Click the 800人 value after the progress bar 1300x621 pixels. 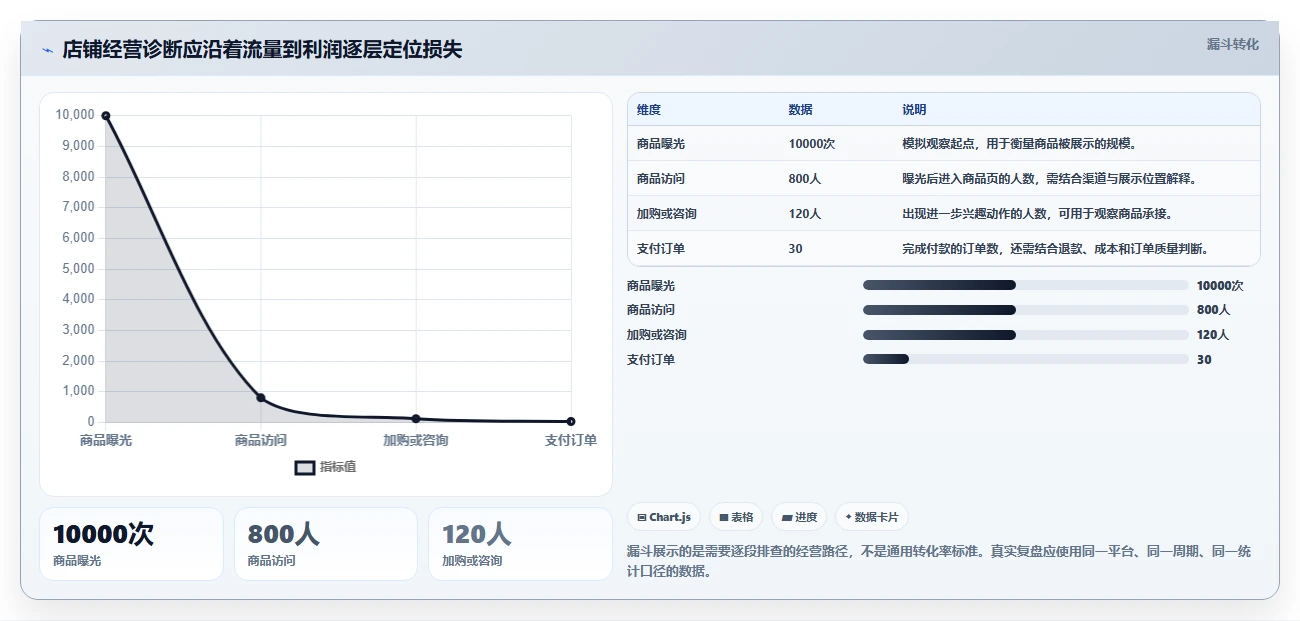coord(1213,310)
